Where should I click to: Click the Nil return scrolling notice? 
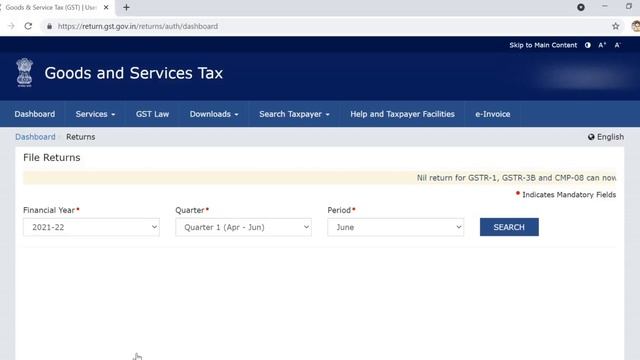click(x=516, y=178)
